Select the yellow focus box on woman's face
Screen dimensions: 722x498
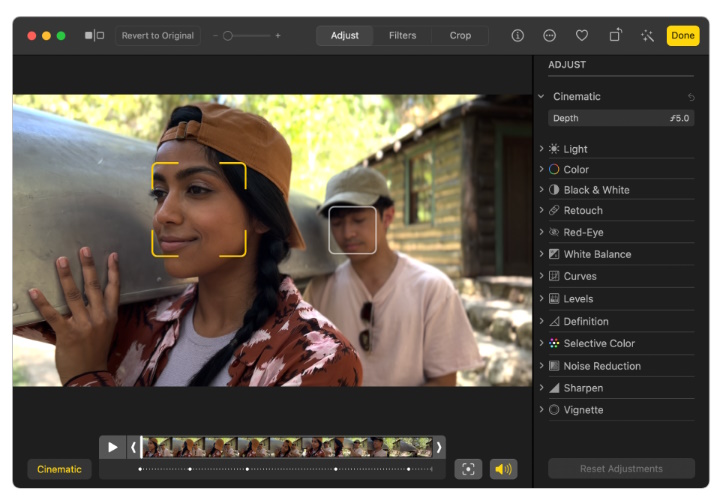(x=198, y=209)
